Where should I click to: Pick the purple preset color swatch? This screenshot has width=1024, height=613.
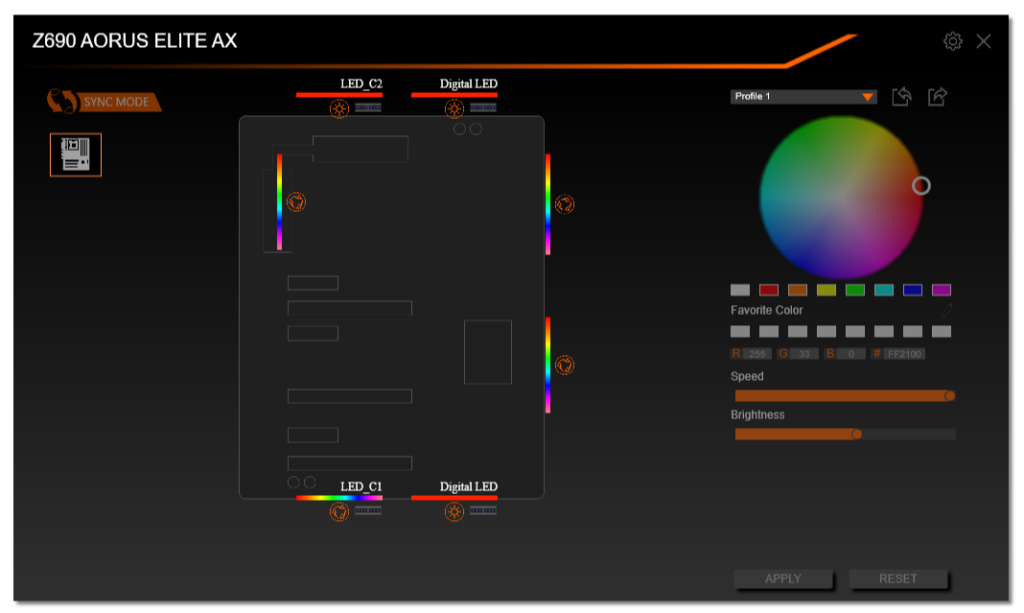tap(941, 290)
